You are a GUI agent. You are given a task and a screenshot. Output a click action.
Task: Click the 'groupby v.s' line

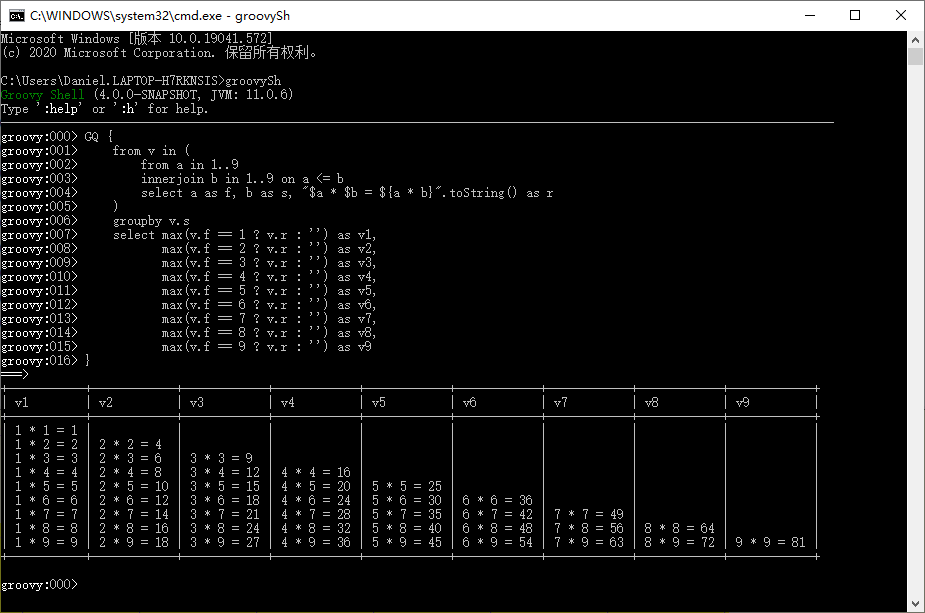(151, 221)
